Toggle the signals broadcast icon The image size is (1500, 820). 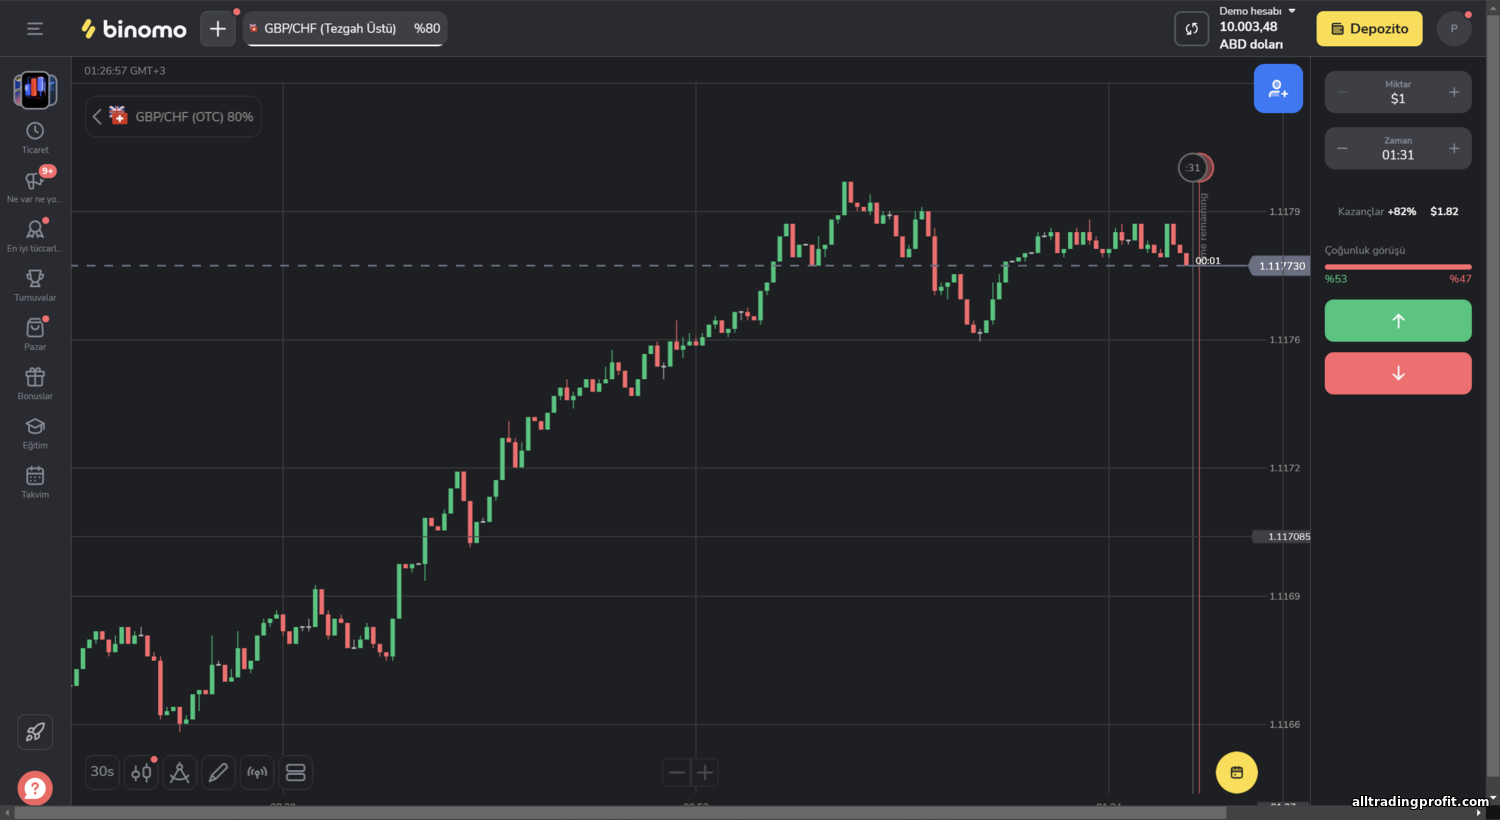point(257,772)
